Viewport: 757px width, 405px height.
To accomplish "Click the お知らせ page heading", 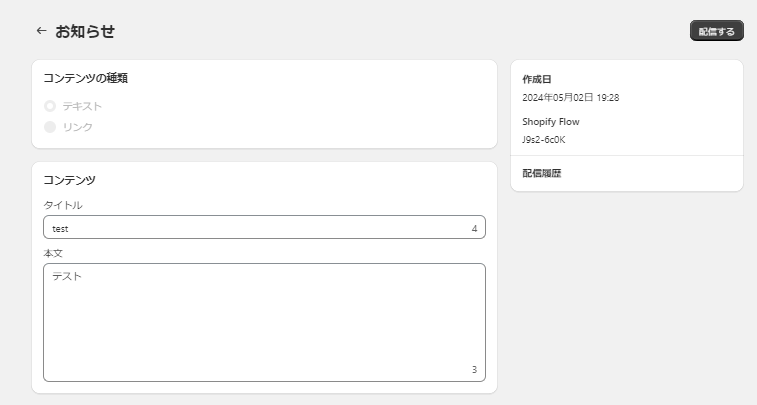I will [x=85, y=31].
